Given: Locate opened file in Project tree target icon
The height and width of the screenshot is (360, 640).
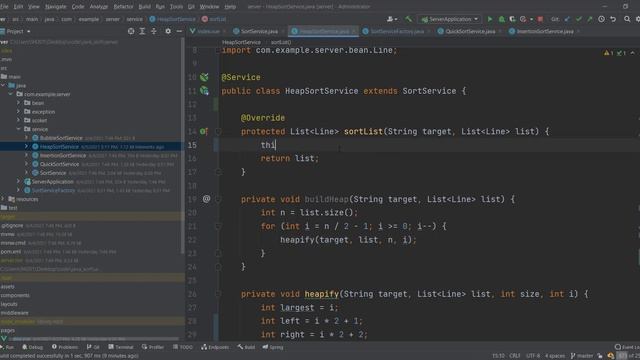Looking at the screenshot, I should [x=131, y=31].
